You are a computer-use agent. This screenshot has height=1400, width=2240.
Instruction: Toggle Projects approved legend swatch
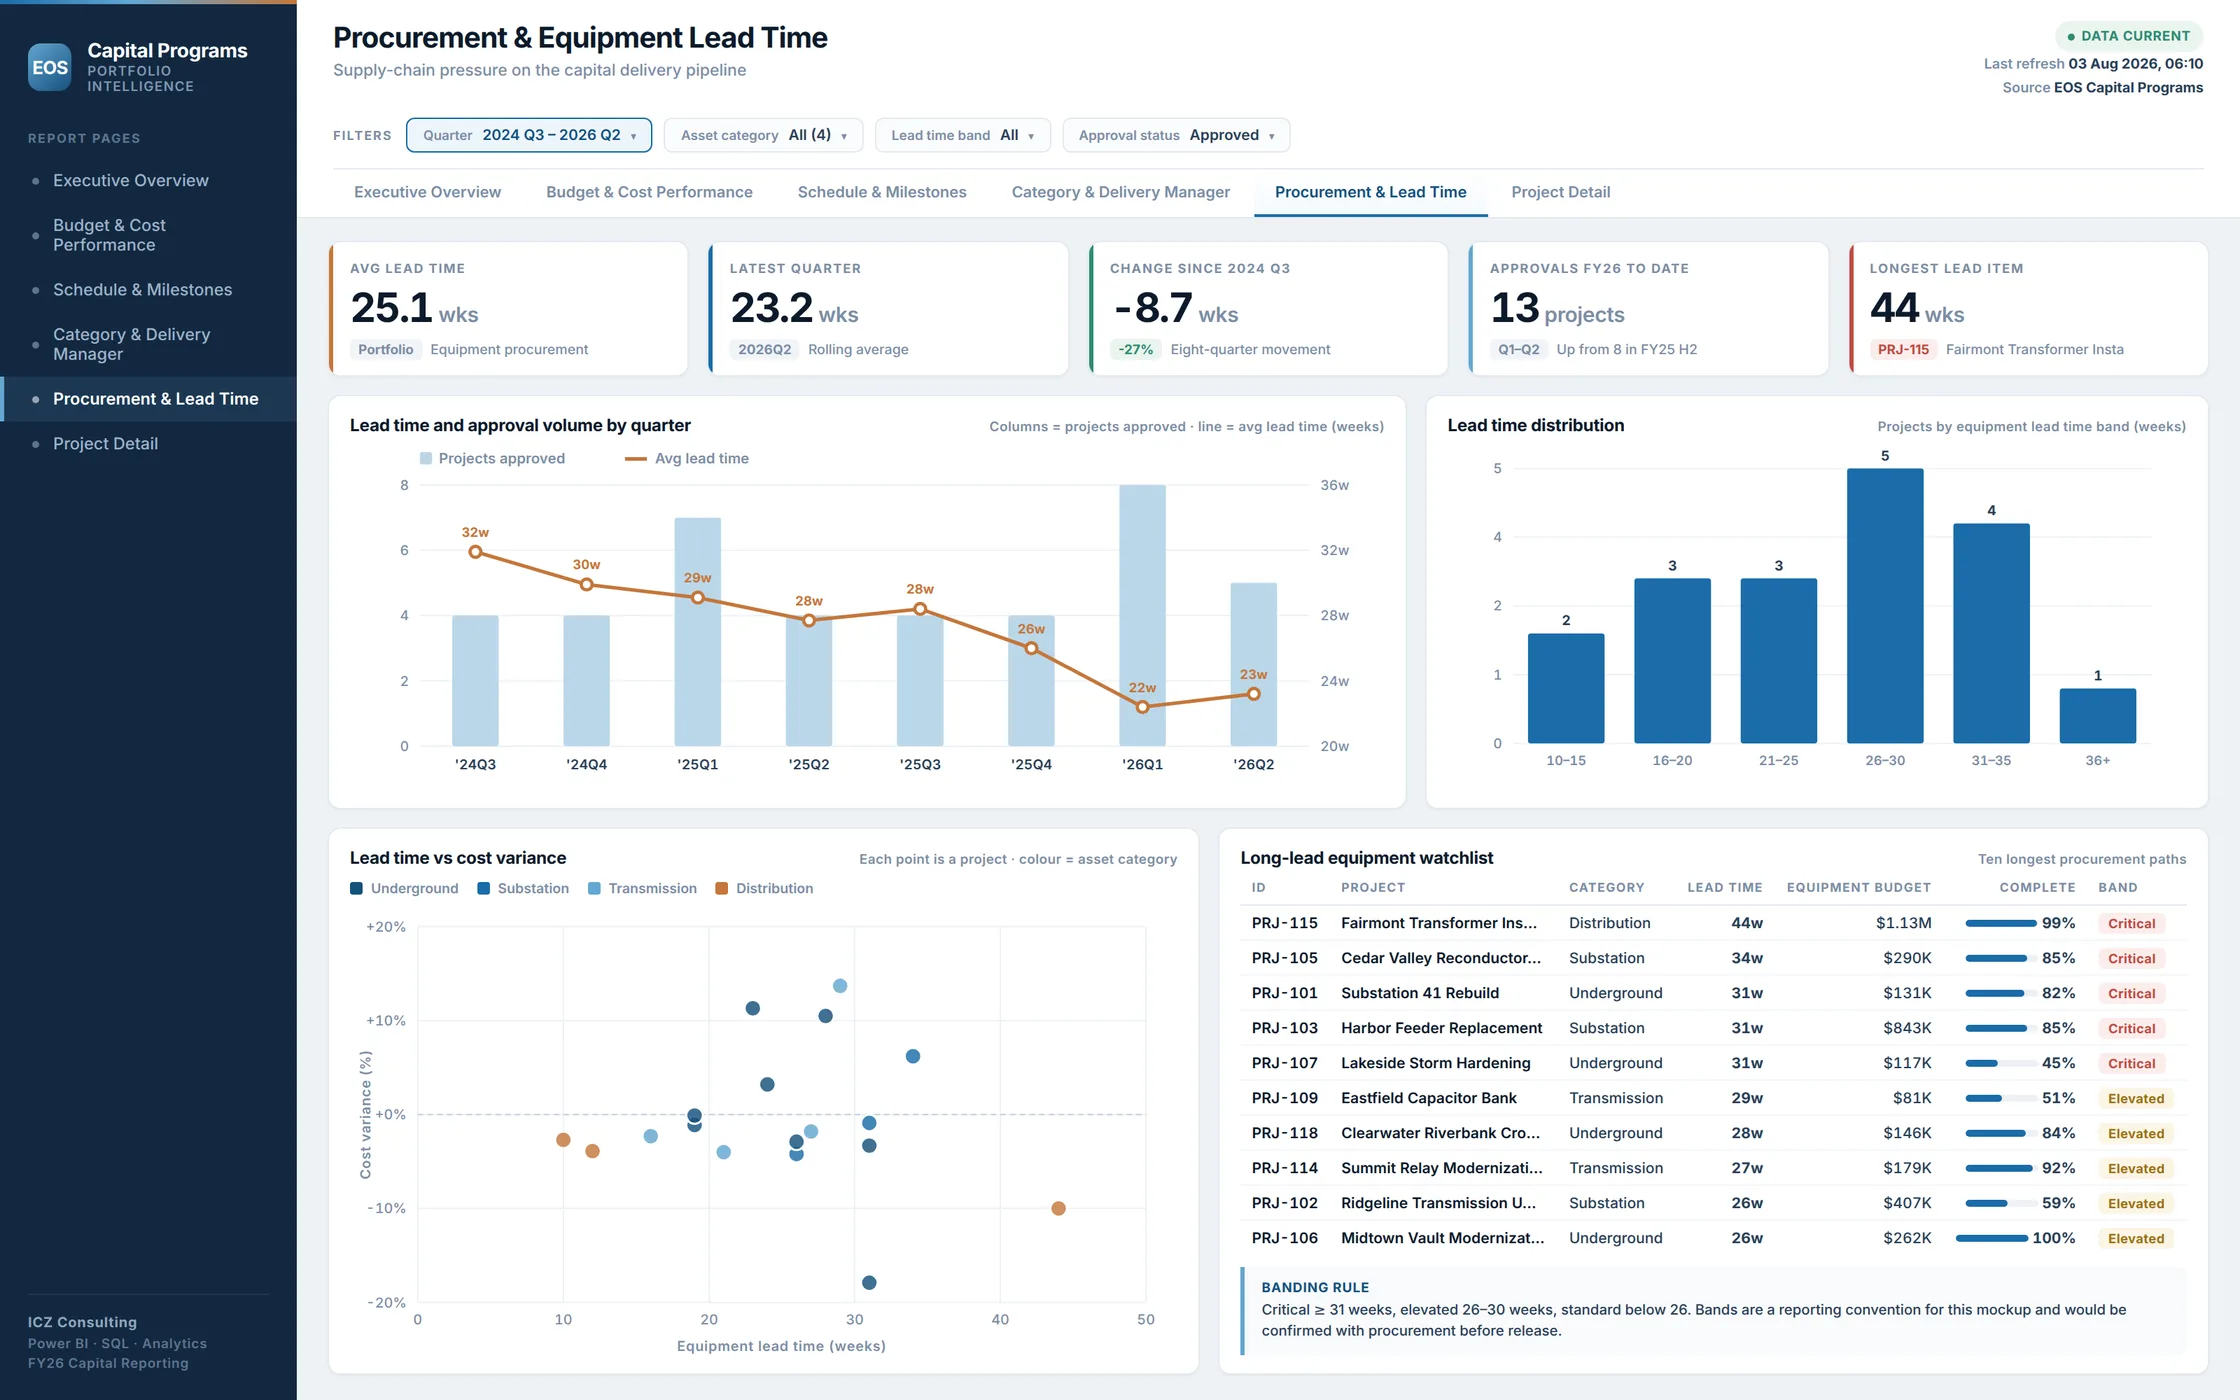click(426, 458)
